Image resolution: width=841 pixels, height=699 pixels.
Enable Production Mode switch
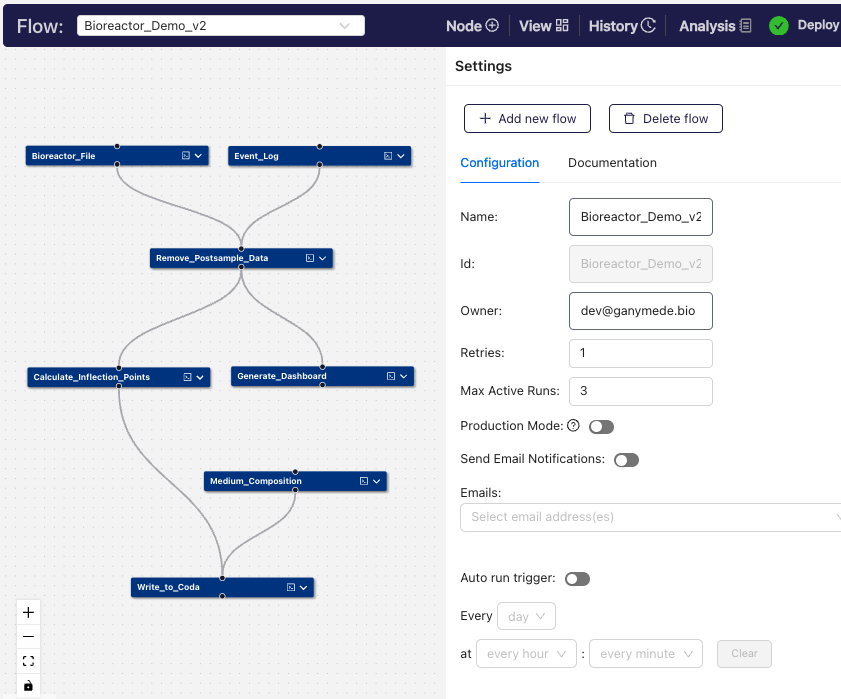click(601, 427)
